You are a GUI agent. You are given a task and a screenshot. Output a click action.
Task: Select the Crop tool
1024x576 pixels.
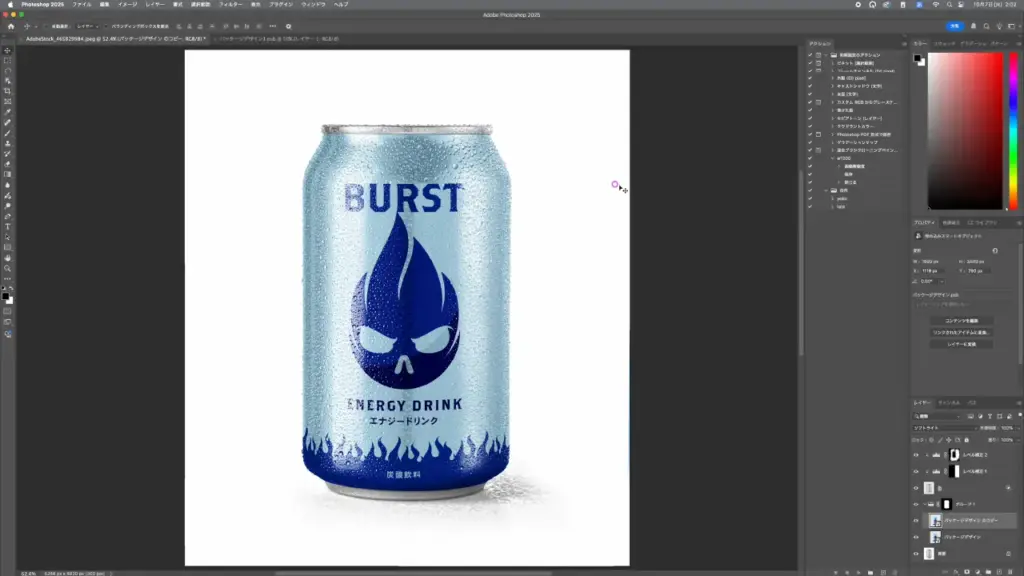pyautogui.click(x=7, y=91)
